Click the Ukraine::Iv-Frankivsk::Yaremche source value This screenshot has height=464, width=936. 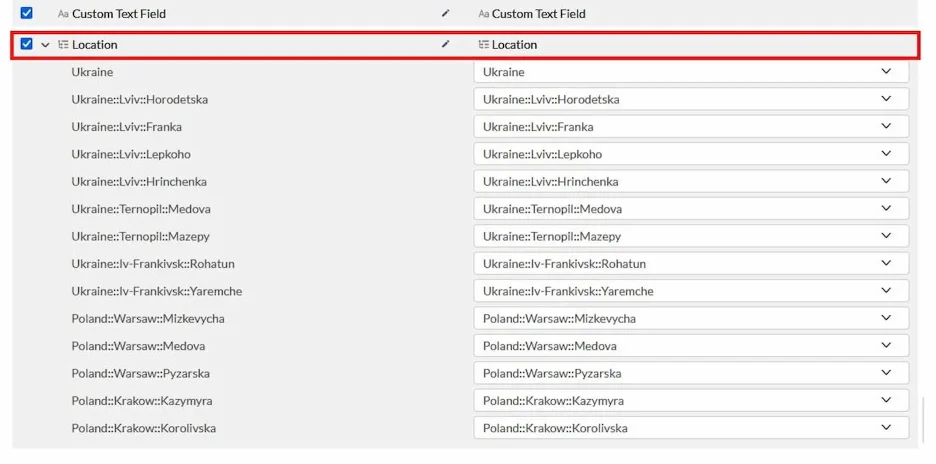(156, 291)
